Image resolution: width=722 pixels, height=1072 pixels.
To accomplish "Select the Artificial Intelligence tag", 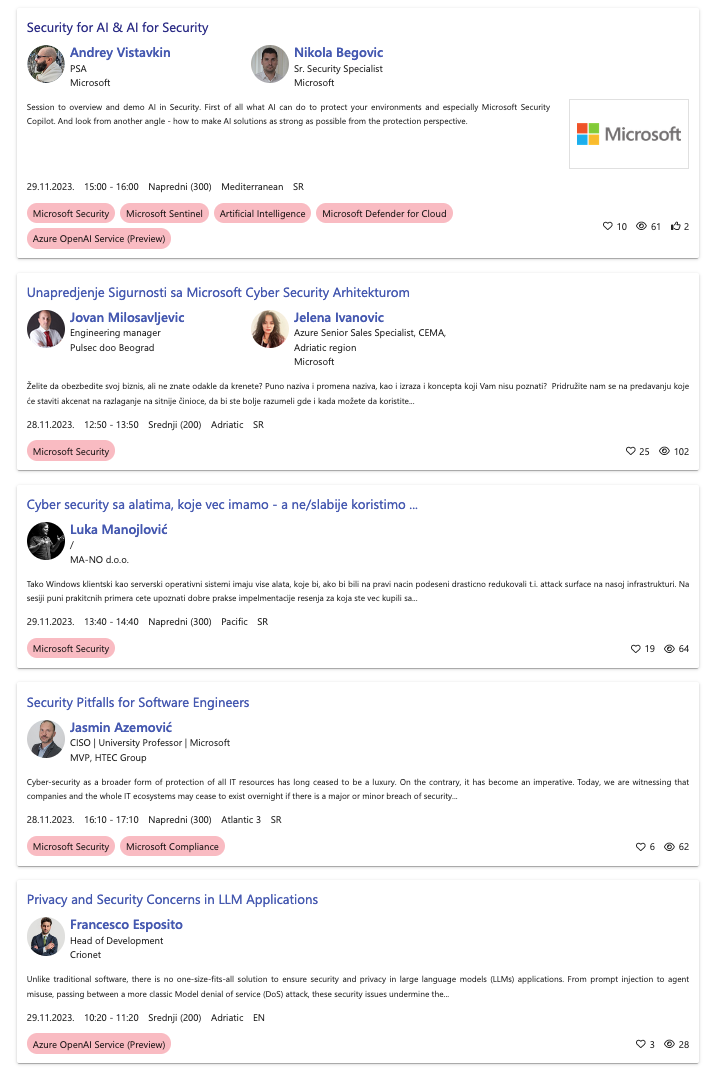I will tap(263, 213).
